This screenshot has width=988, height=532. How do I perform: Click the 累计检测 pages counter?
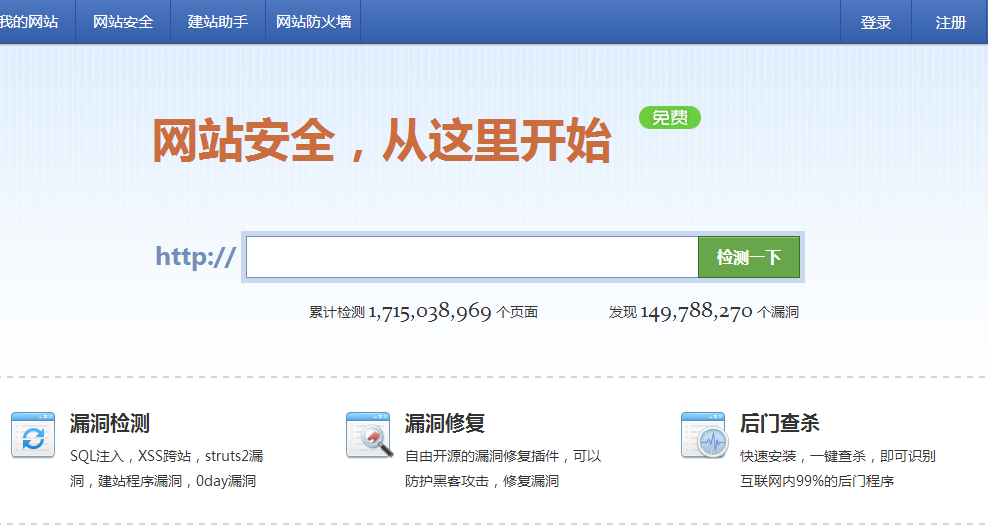click(423, 312)
